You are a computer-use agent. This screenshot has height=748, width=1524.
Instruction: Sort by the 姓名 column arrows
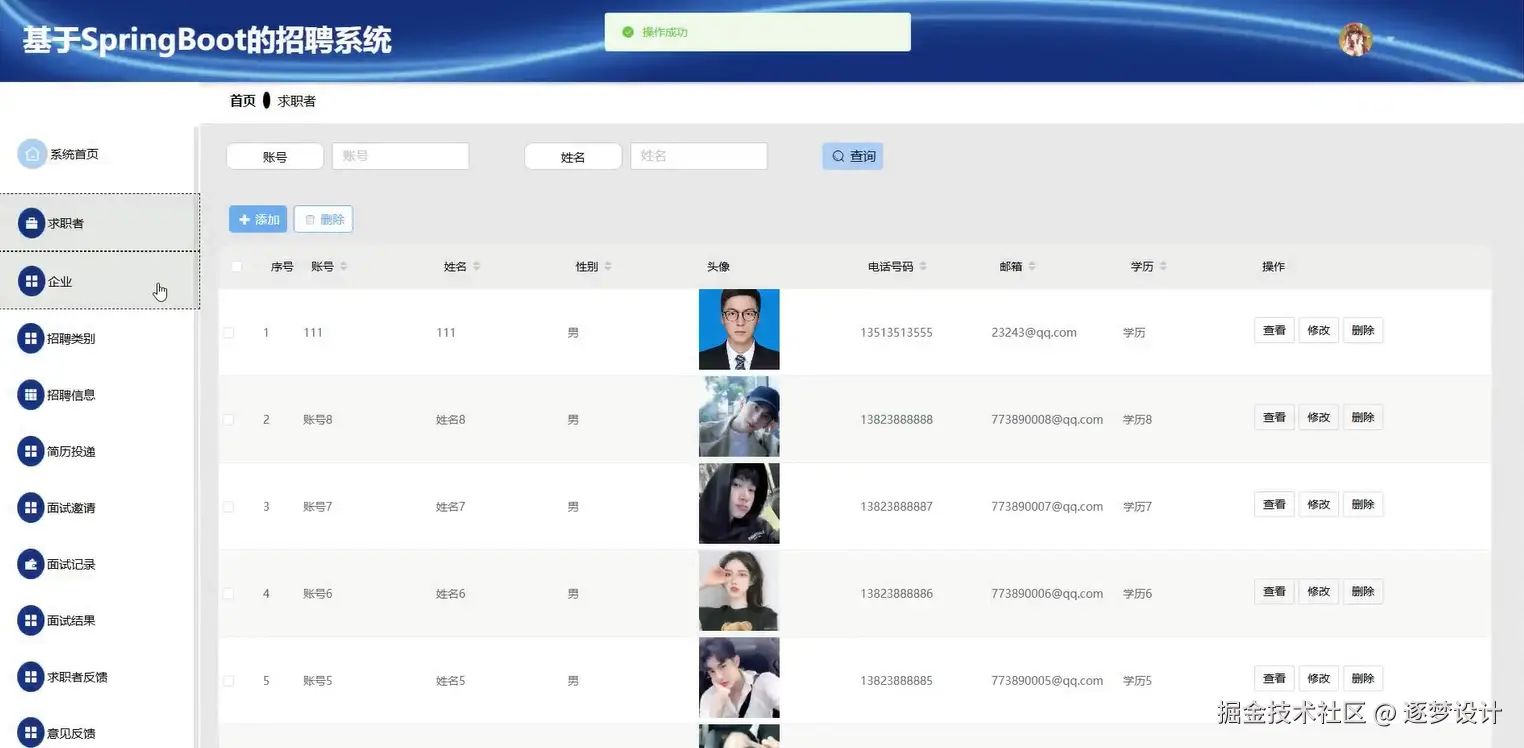[477, 266]
